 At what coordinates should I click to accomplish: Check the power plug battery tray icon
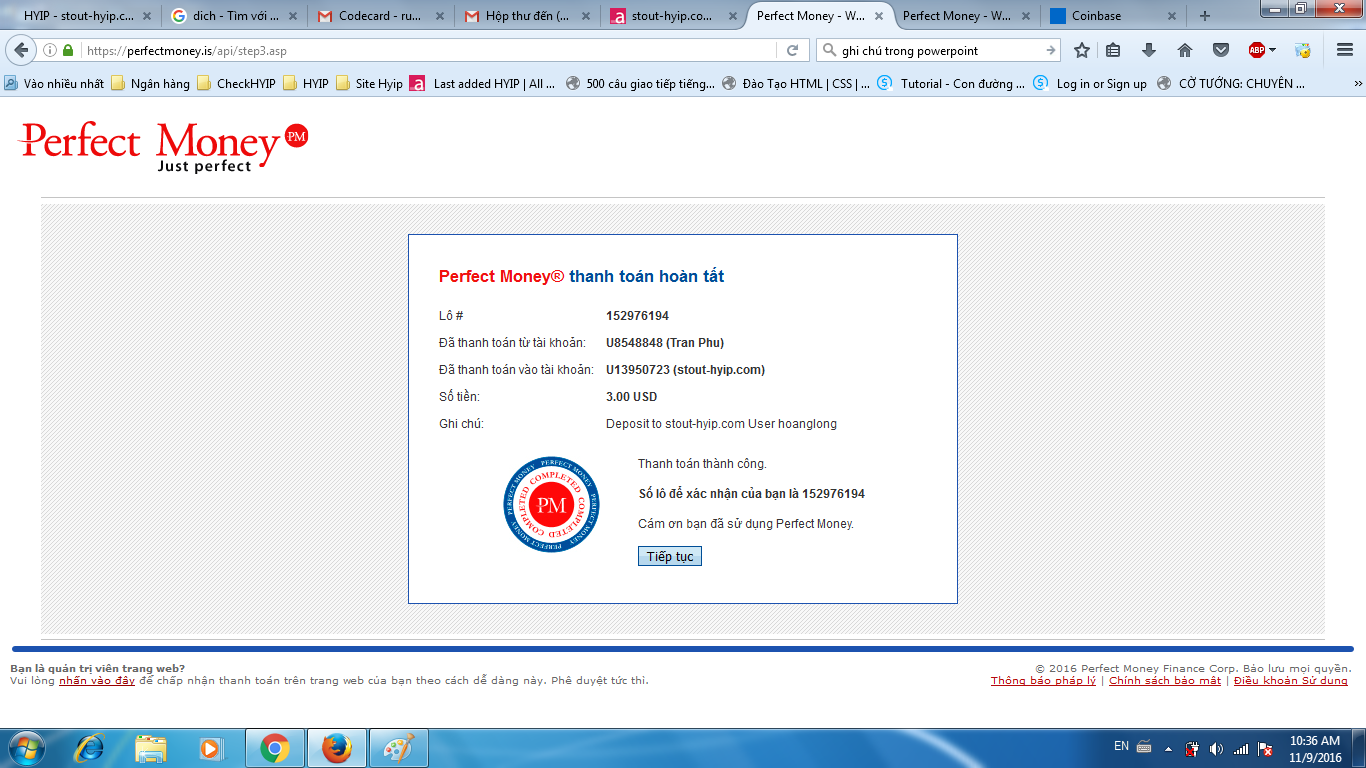tap(1193, 748)
